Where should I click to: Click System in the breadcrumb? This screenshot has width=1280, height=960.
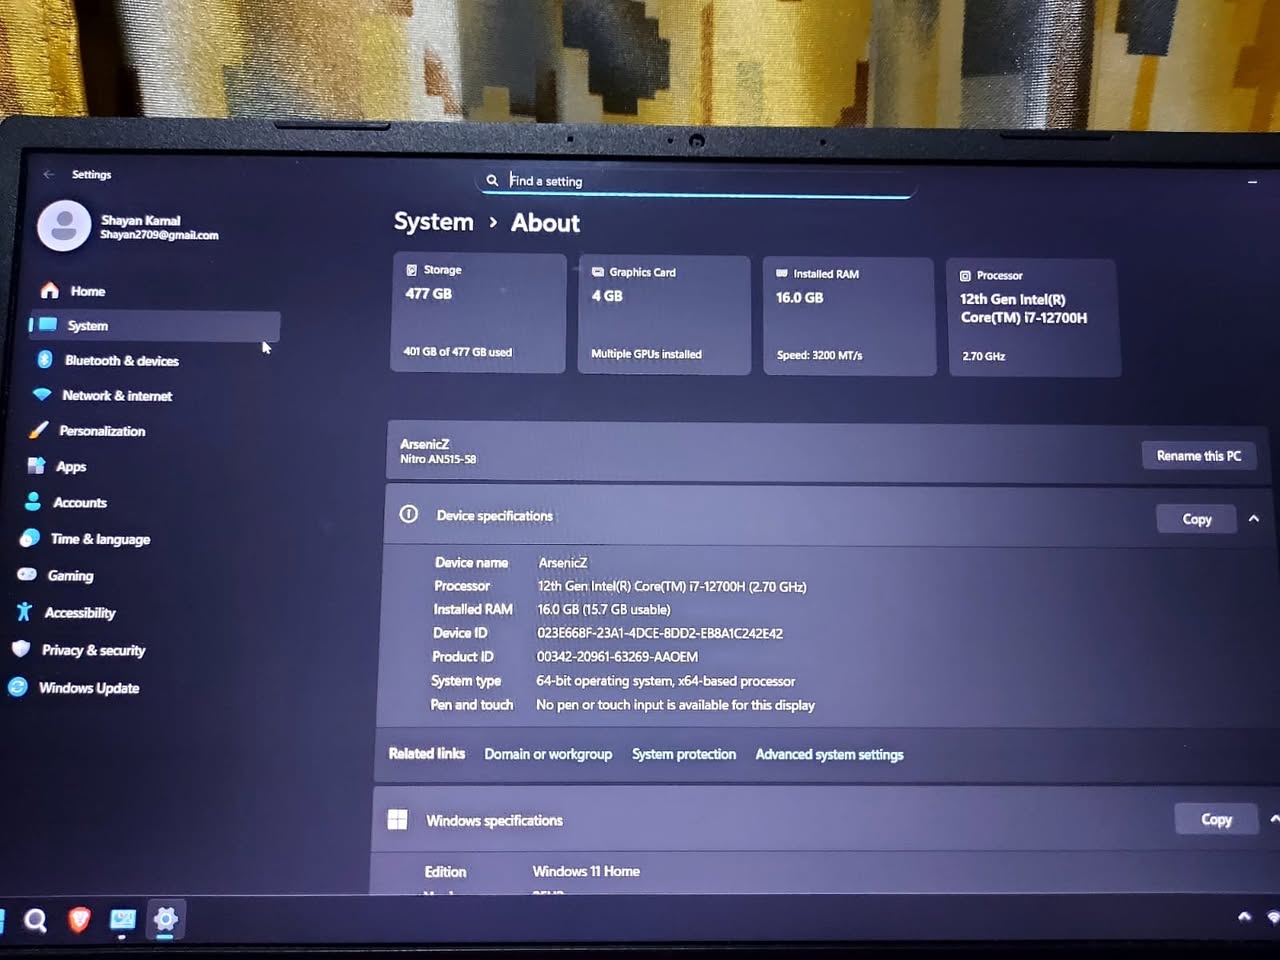tap(434, 222)
